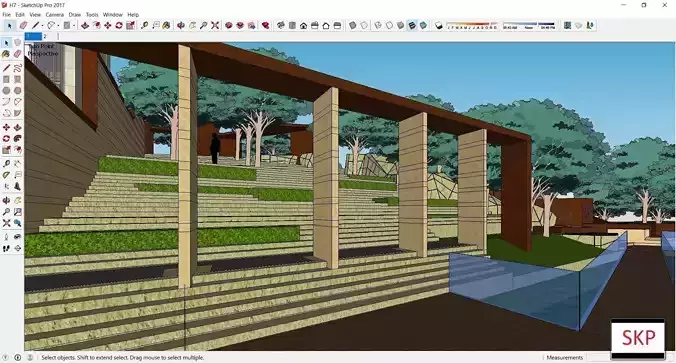
Task: Adjust the shadow time-of-day slider
Action: pos(529,26)
